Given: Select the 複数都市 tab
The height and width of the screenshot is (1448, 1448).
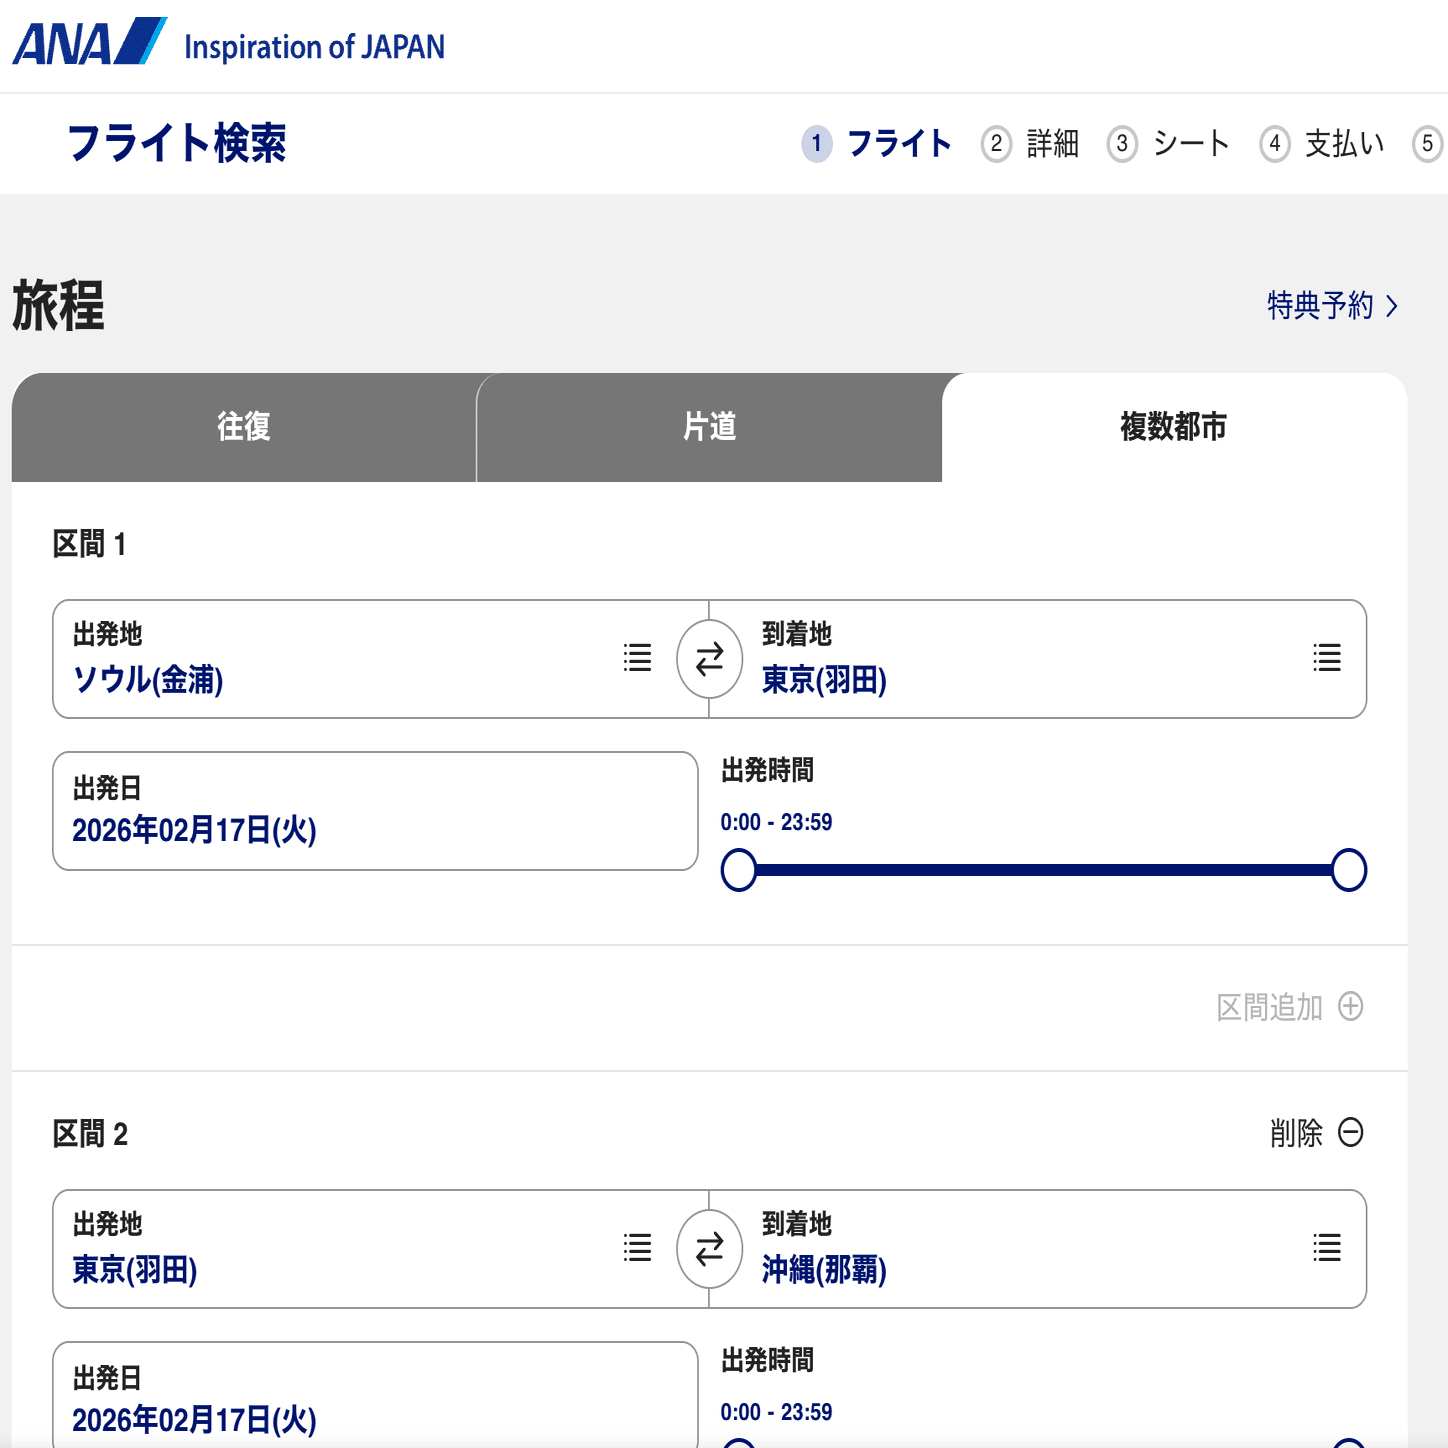Looking at the screenshot, I should (x=1174, y=427).
